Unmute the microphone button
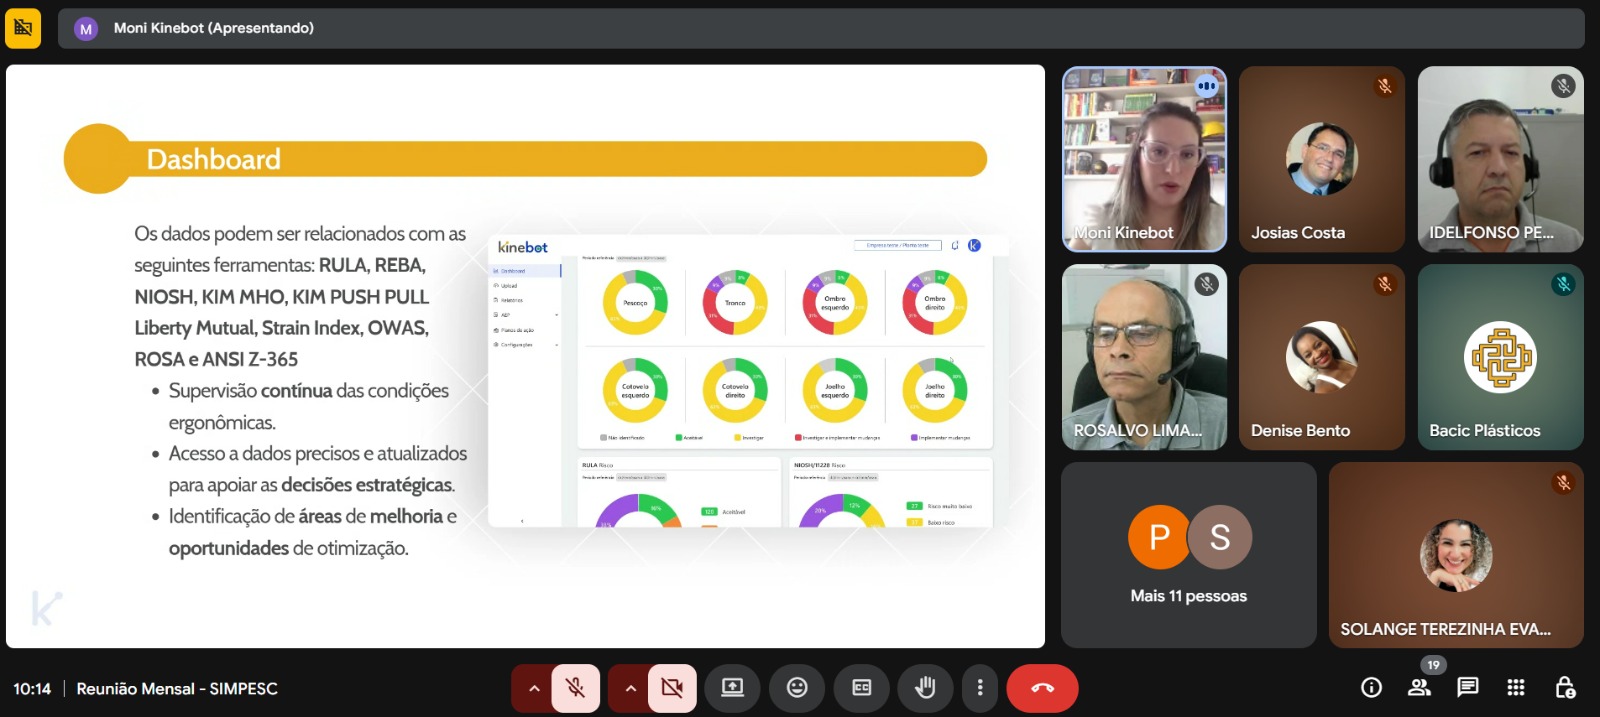This screenshot has width=1600, height=717. pyautogui.click(x=575, y=688)
